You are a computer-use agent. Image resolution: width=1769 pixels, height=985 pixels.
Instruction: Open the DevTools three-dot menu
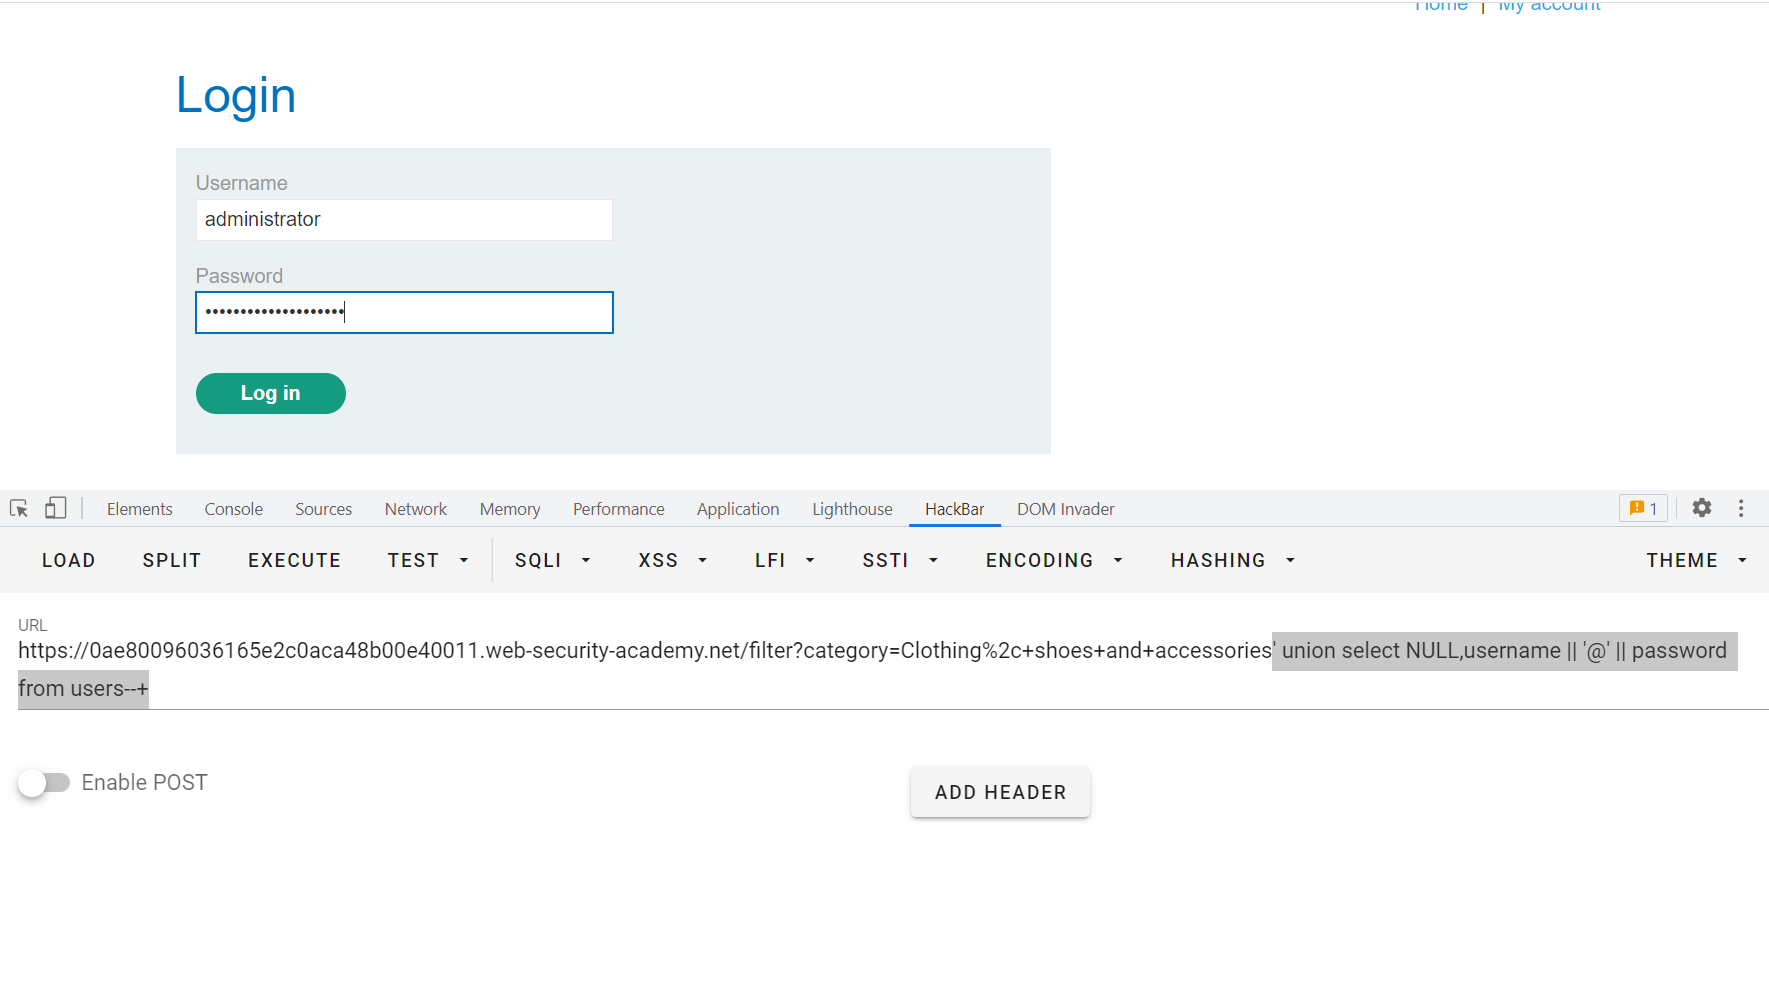click(1741, 508)
